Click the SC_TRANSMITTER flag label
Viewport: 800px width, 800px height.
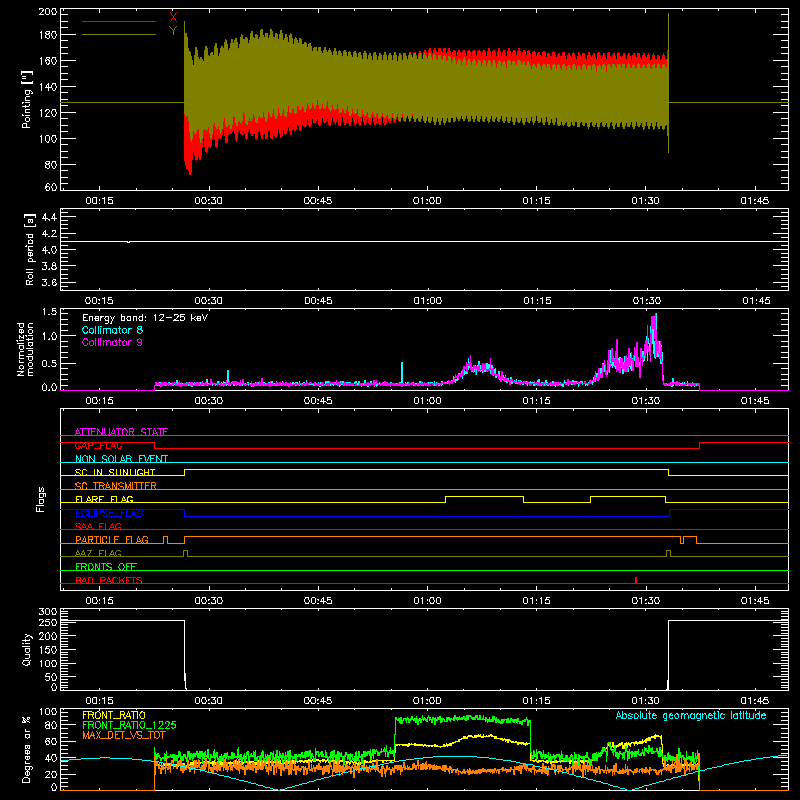coord(116,486)
